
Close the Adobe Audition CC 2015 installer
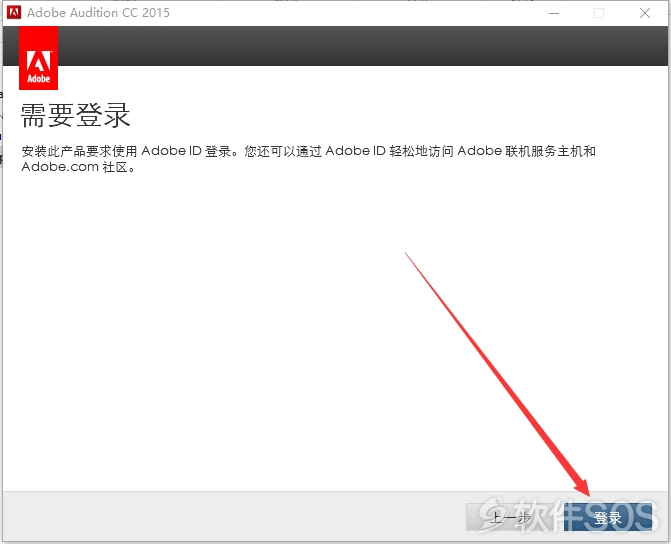tap(645, 13)
